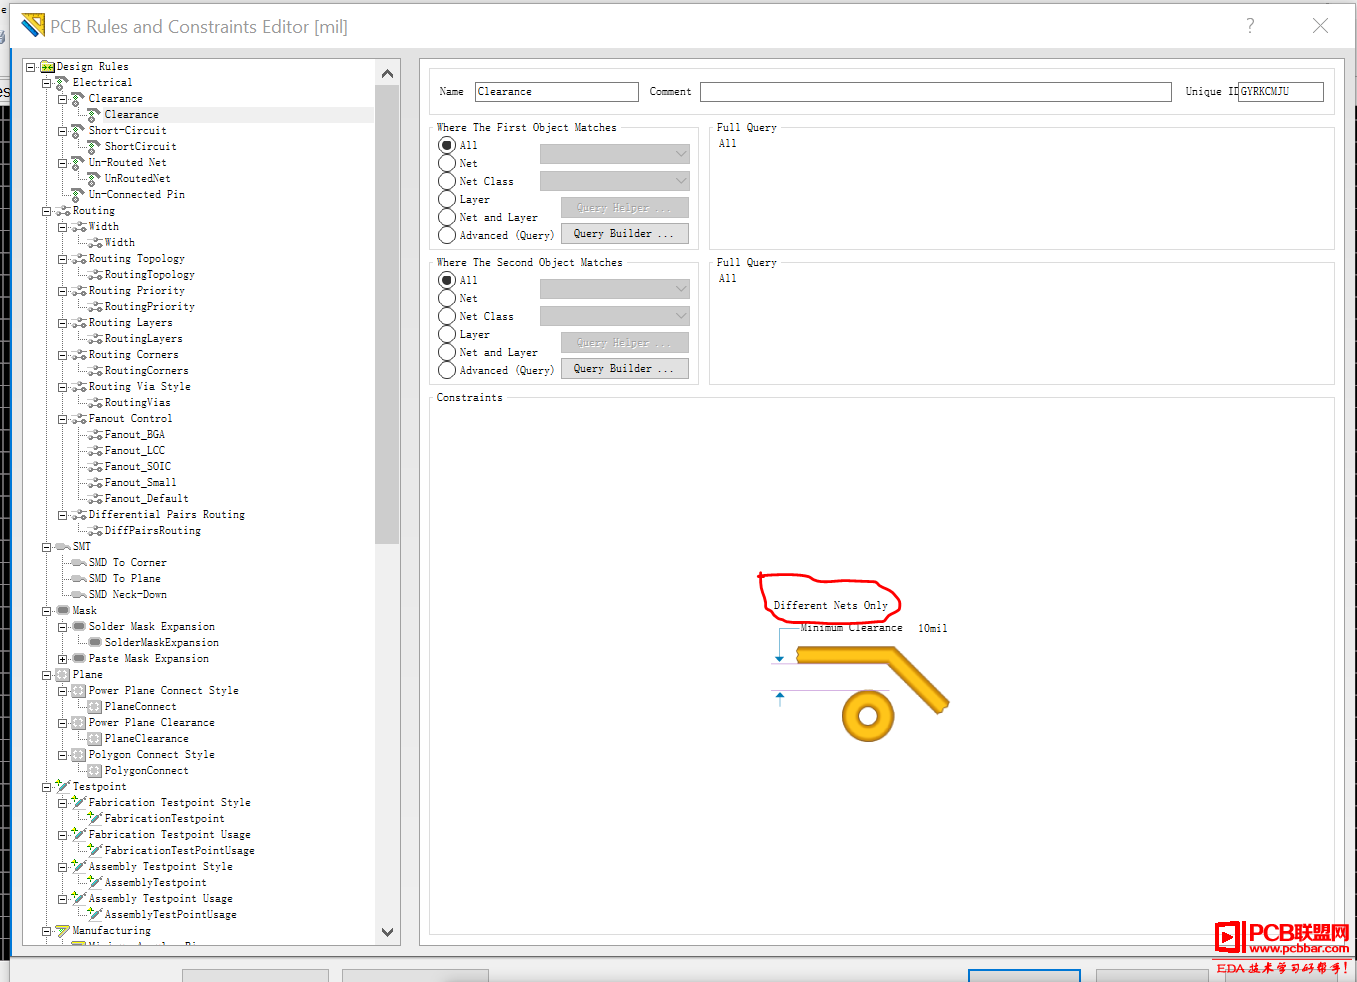
Task: Expand the Paste Mask Expansion node
Action: pos(62,659)
